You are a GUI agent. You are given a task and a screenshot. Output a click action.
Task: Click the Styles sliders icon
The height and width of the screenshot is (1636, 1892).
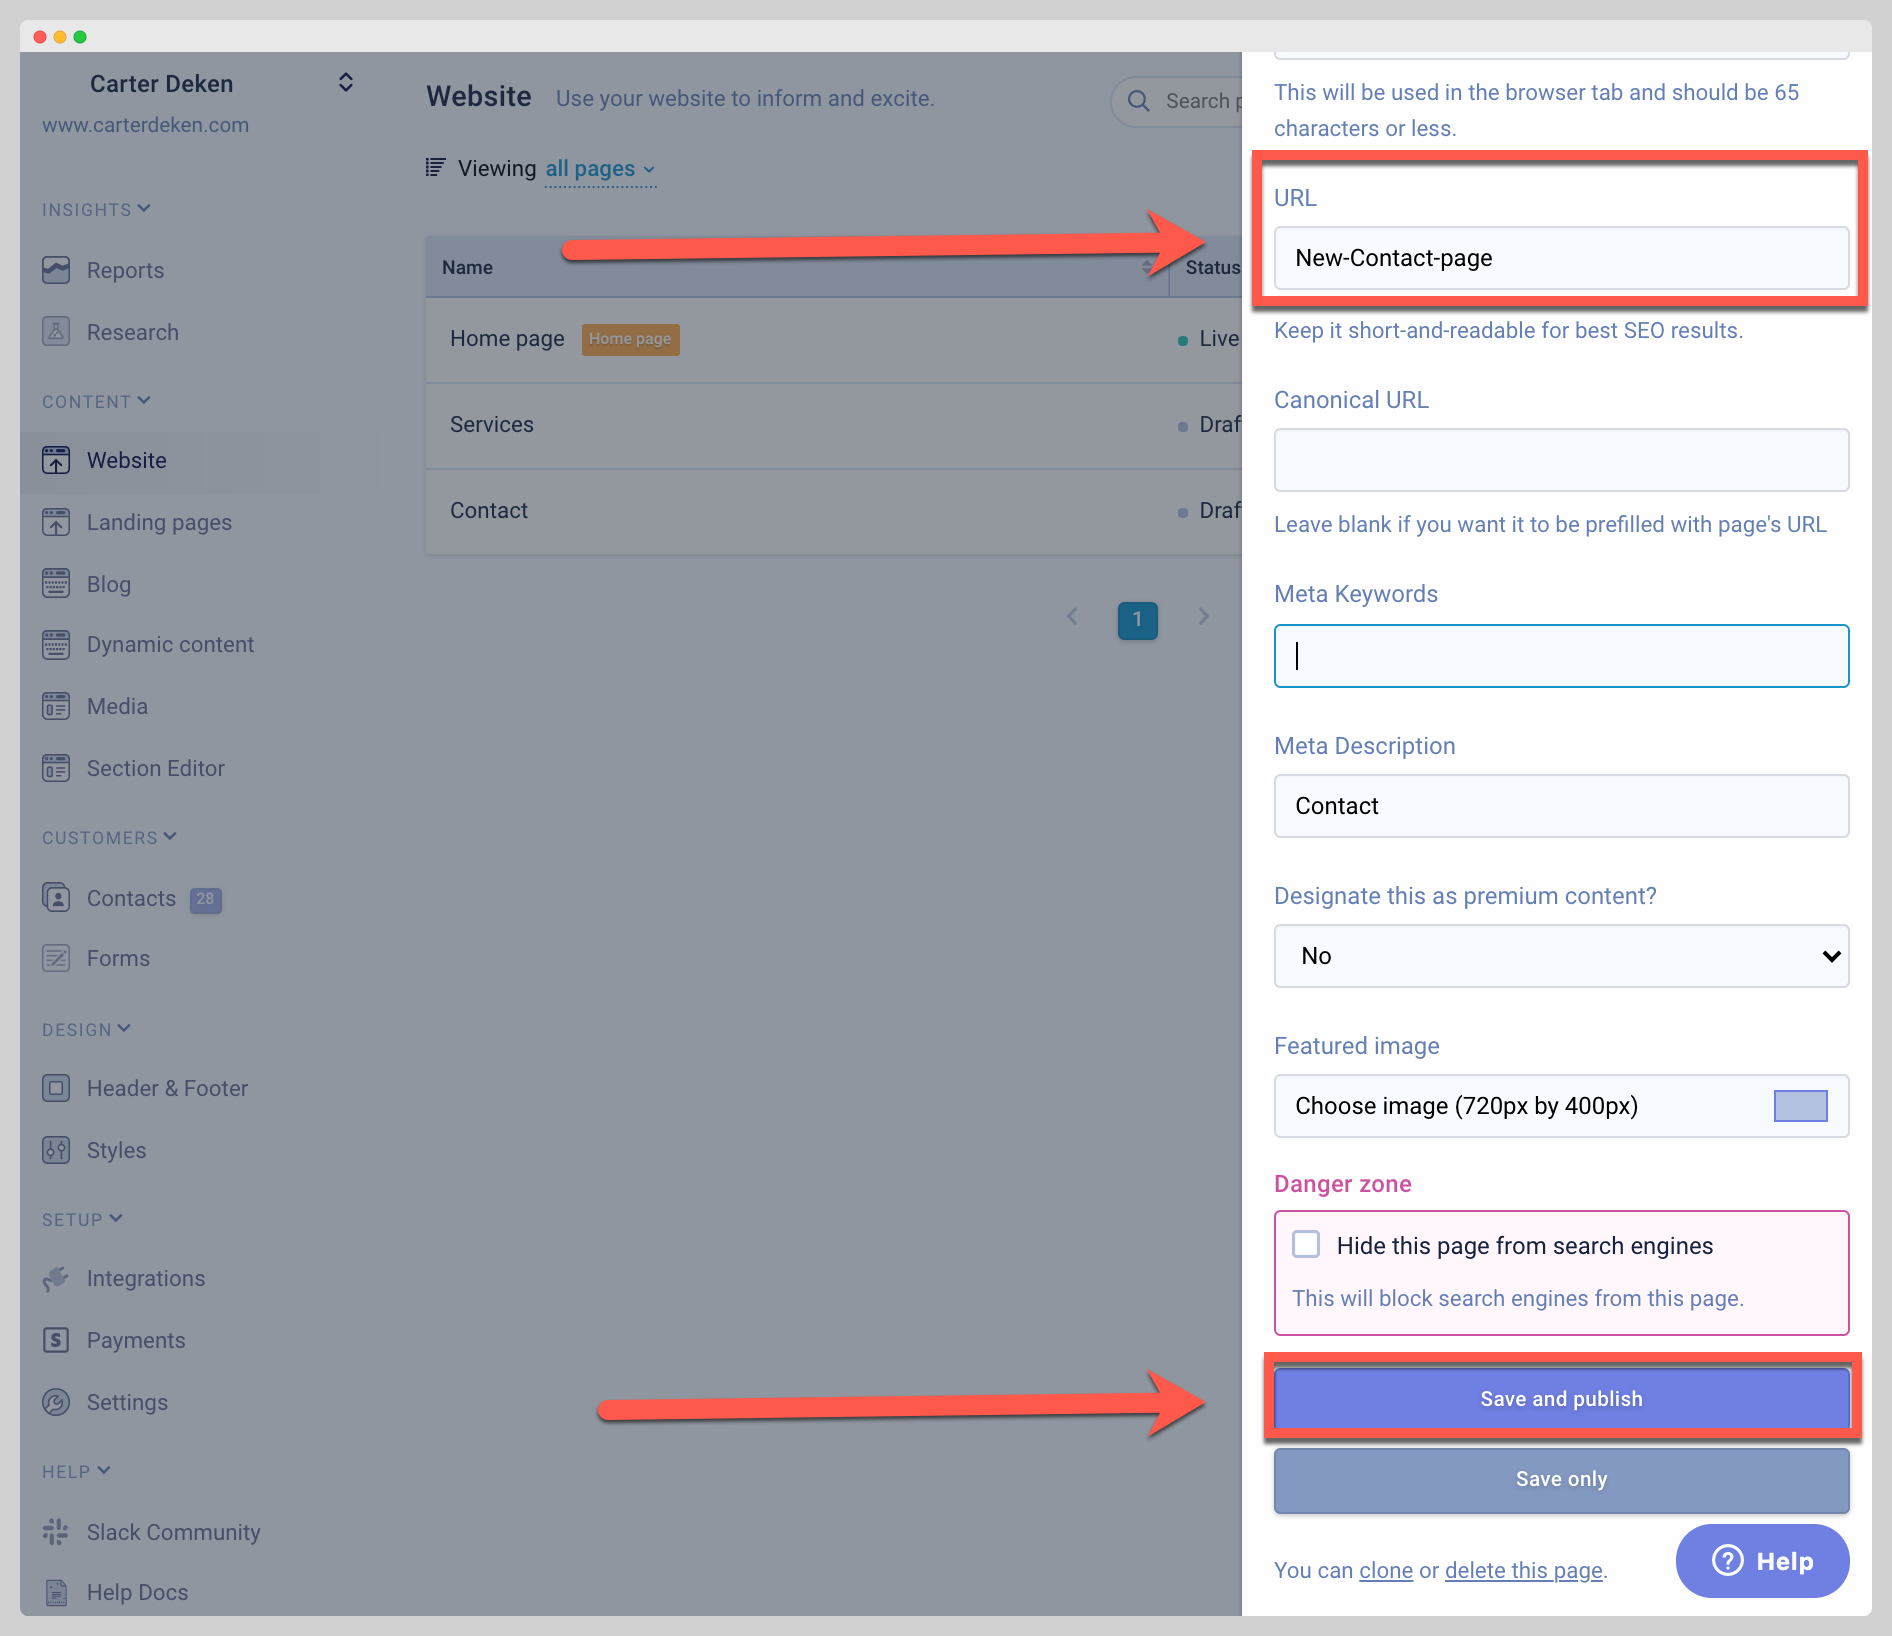[56, 1150]
